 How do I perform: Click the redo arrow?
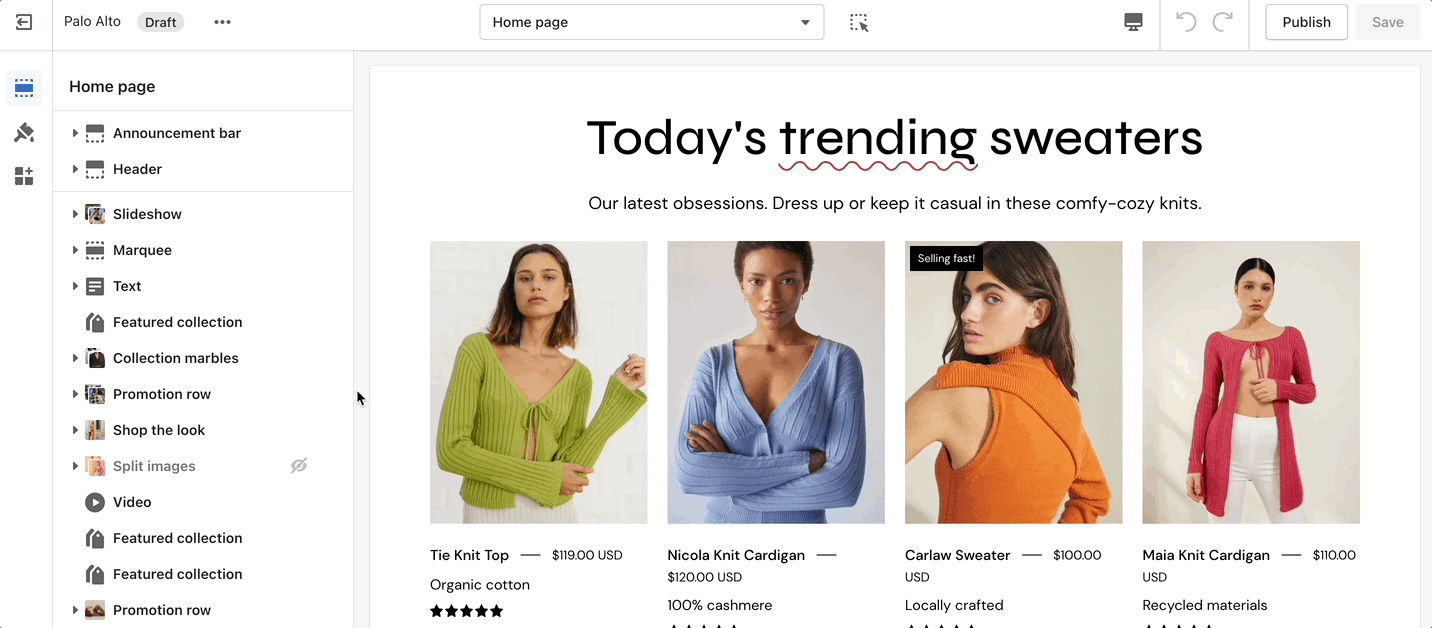[x=1222, y=22]
